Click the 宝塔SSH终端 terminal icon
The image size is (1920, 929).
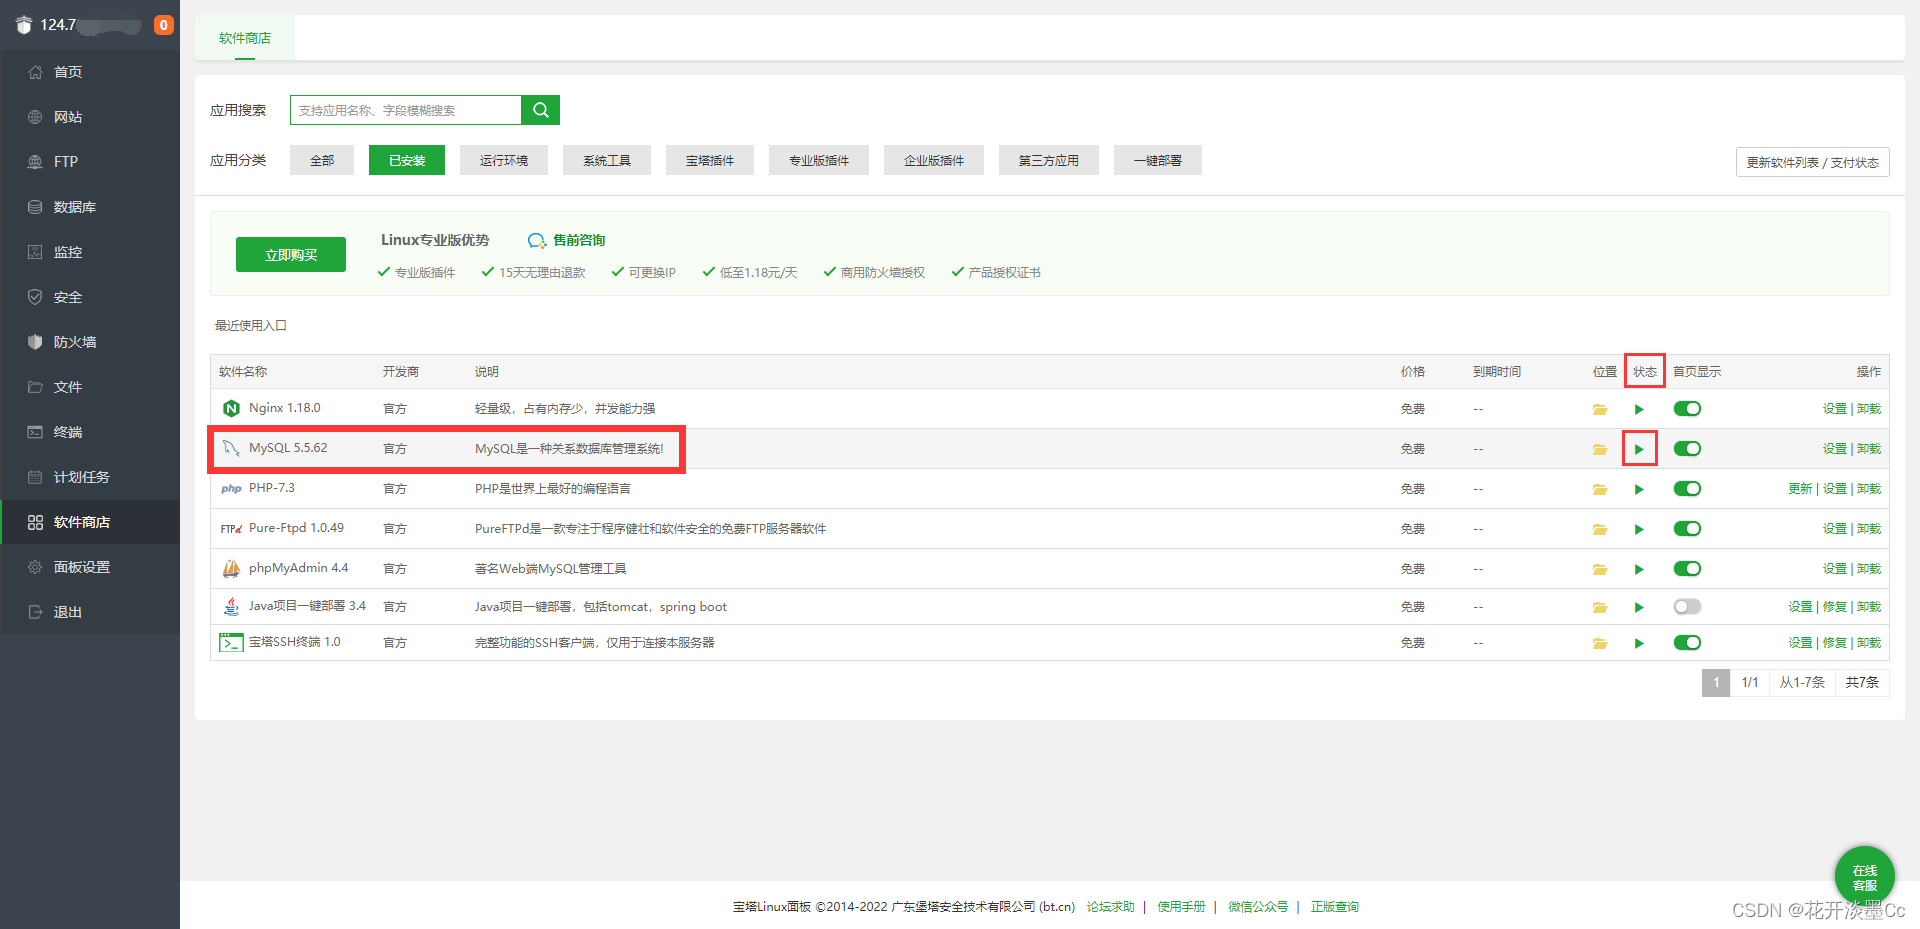point(231,642)
